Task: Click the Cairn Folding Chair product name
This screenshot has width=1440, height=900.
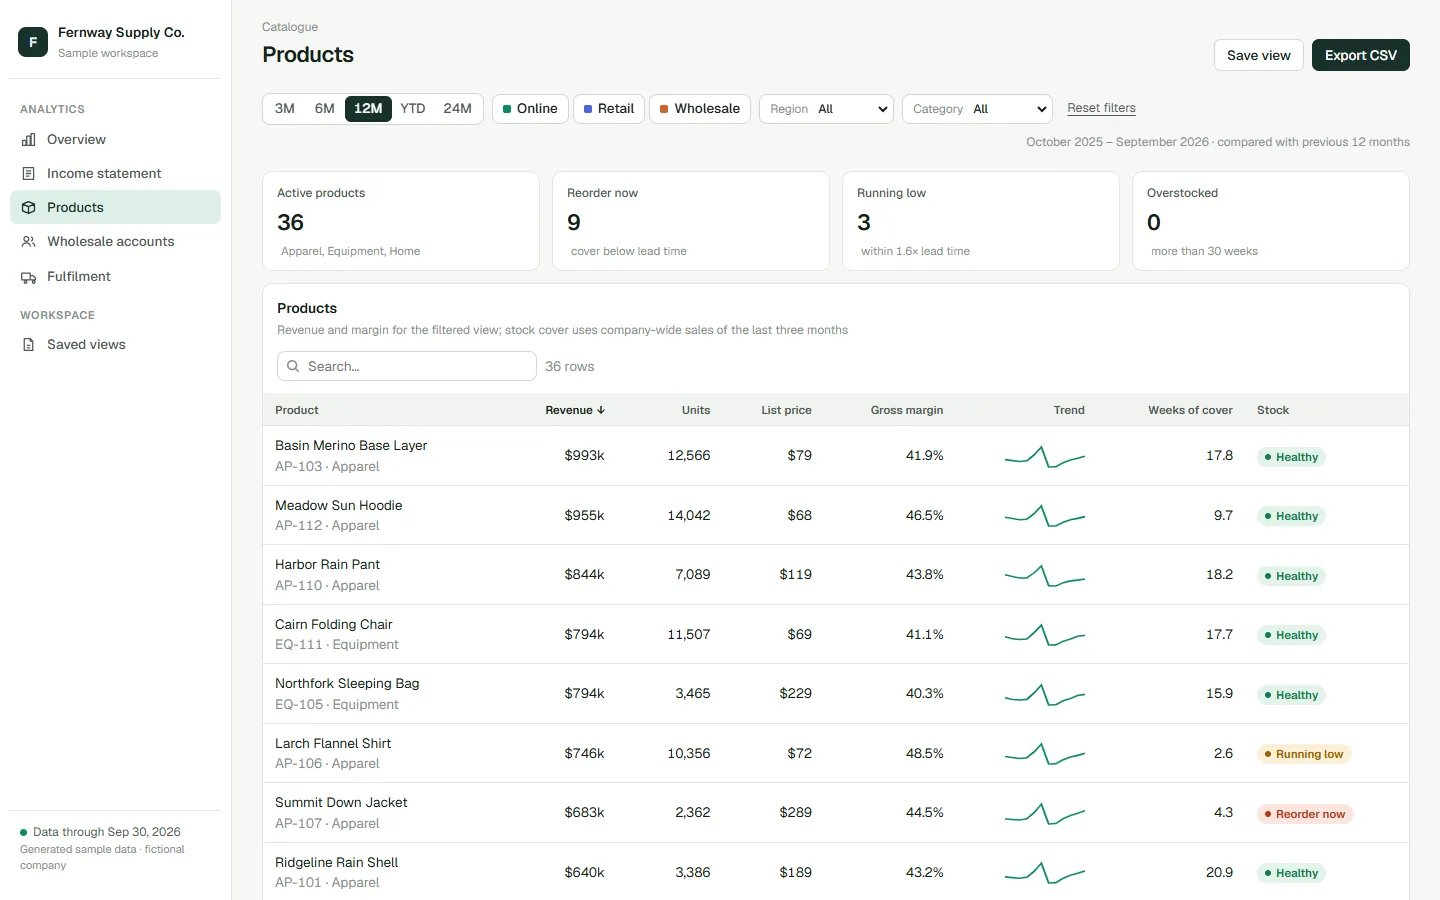Action: 334,625
